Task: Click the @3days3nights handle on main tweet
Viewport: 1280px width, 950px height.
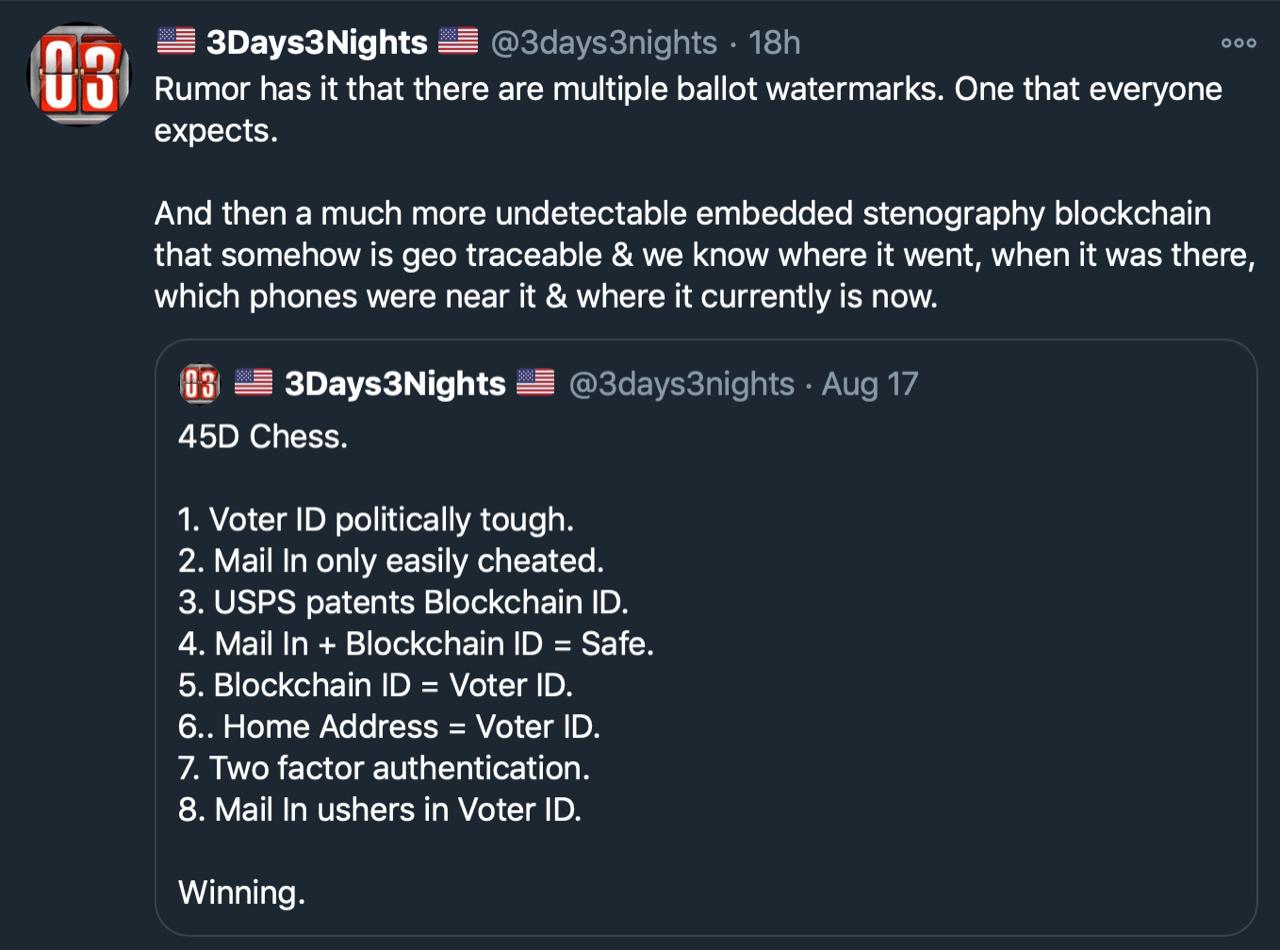Action: 603,42
